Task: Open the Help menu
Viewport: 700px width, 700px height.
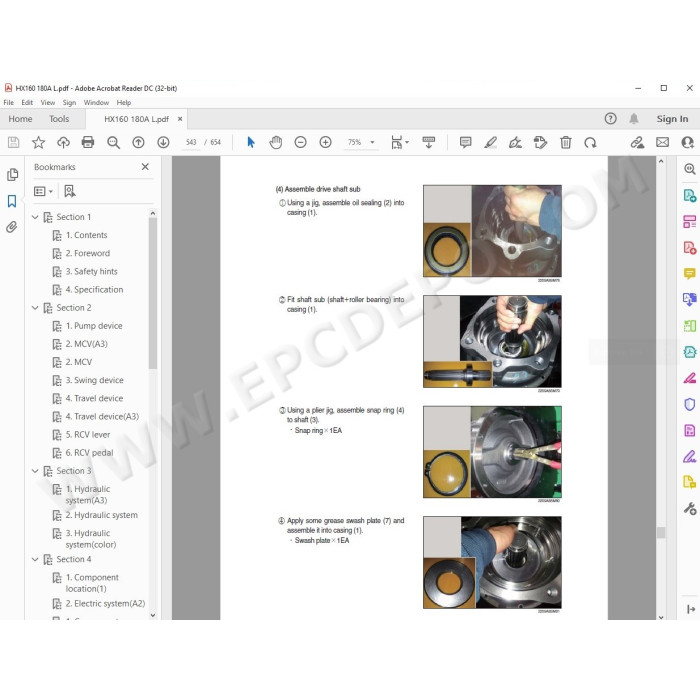Action: [x=124, y=102]
